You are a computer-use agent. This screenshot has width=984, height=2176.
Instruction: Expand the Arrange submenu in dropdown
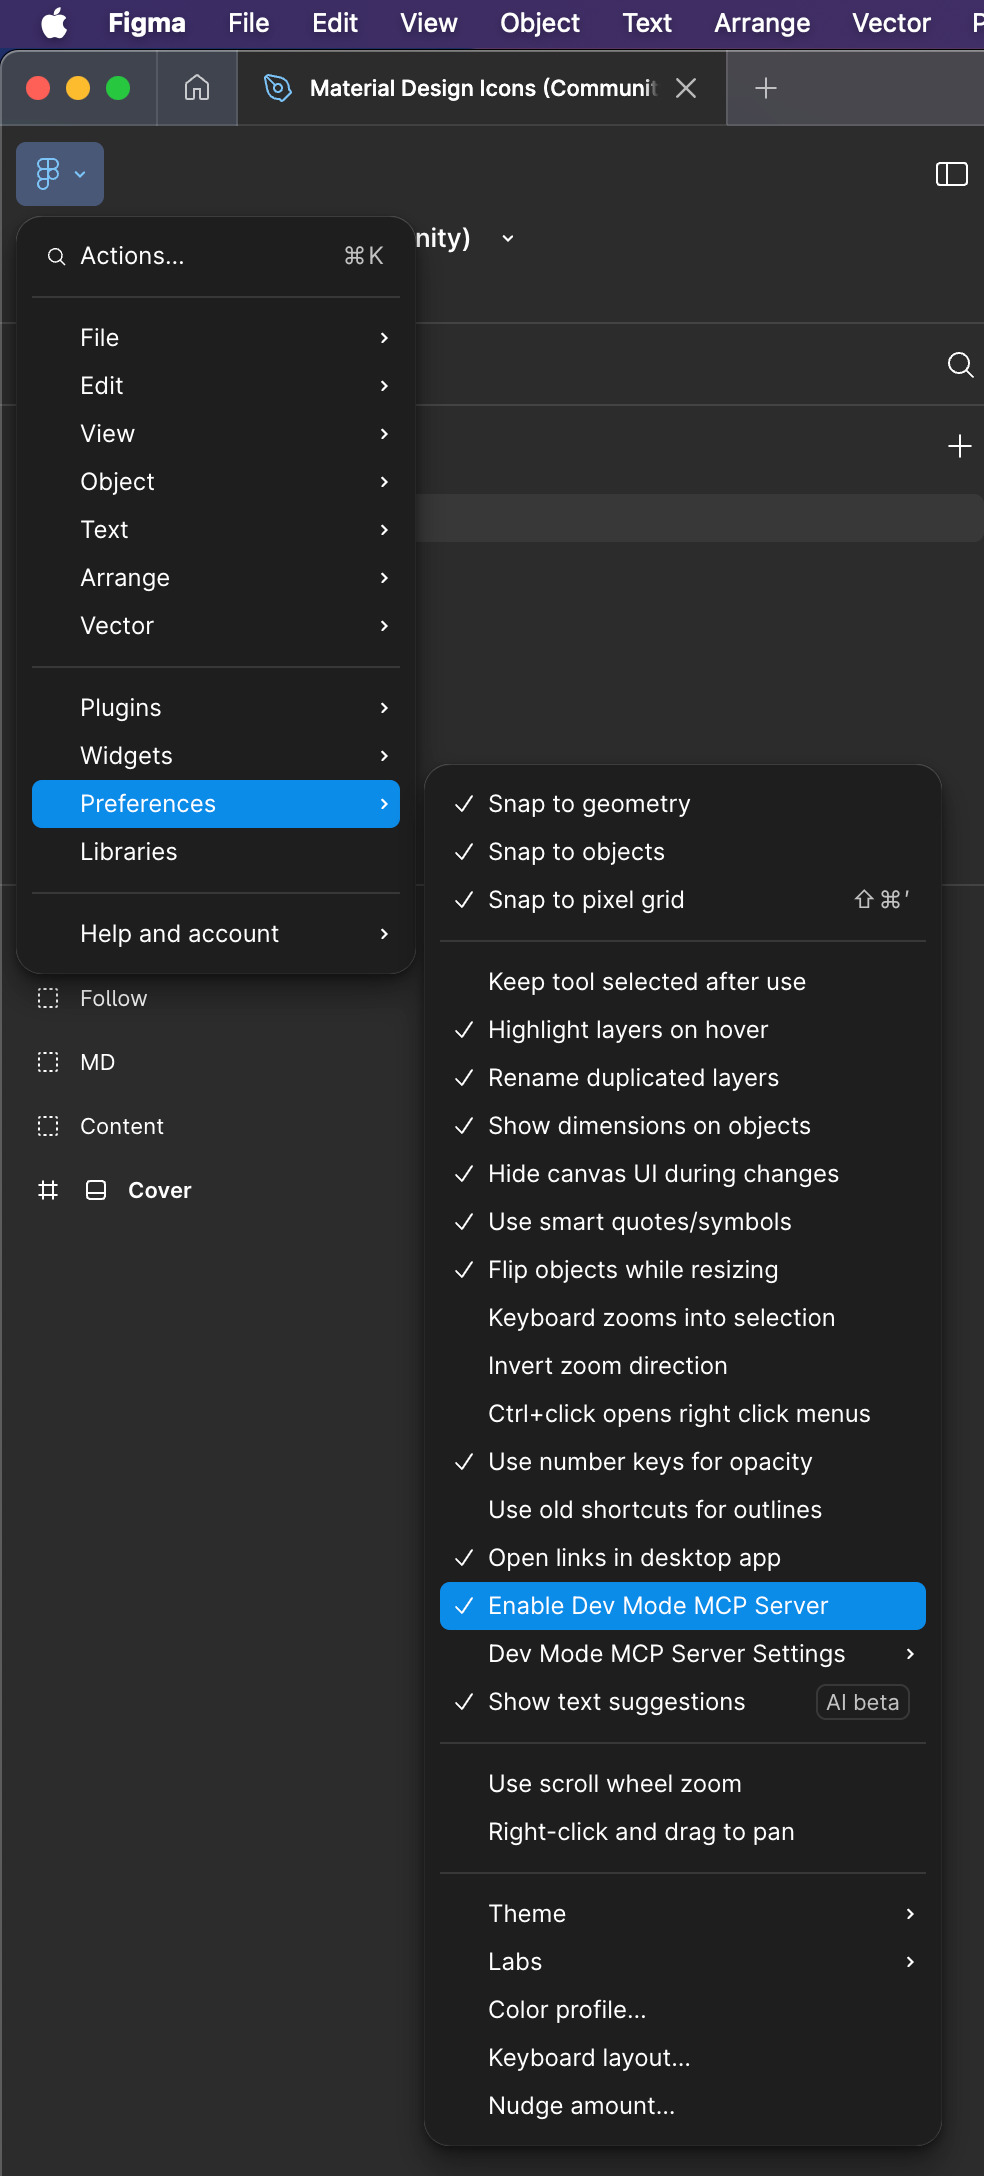216,578
